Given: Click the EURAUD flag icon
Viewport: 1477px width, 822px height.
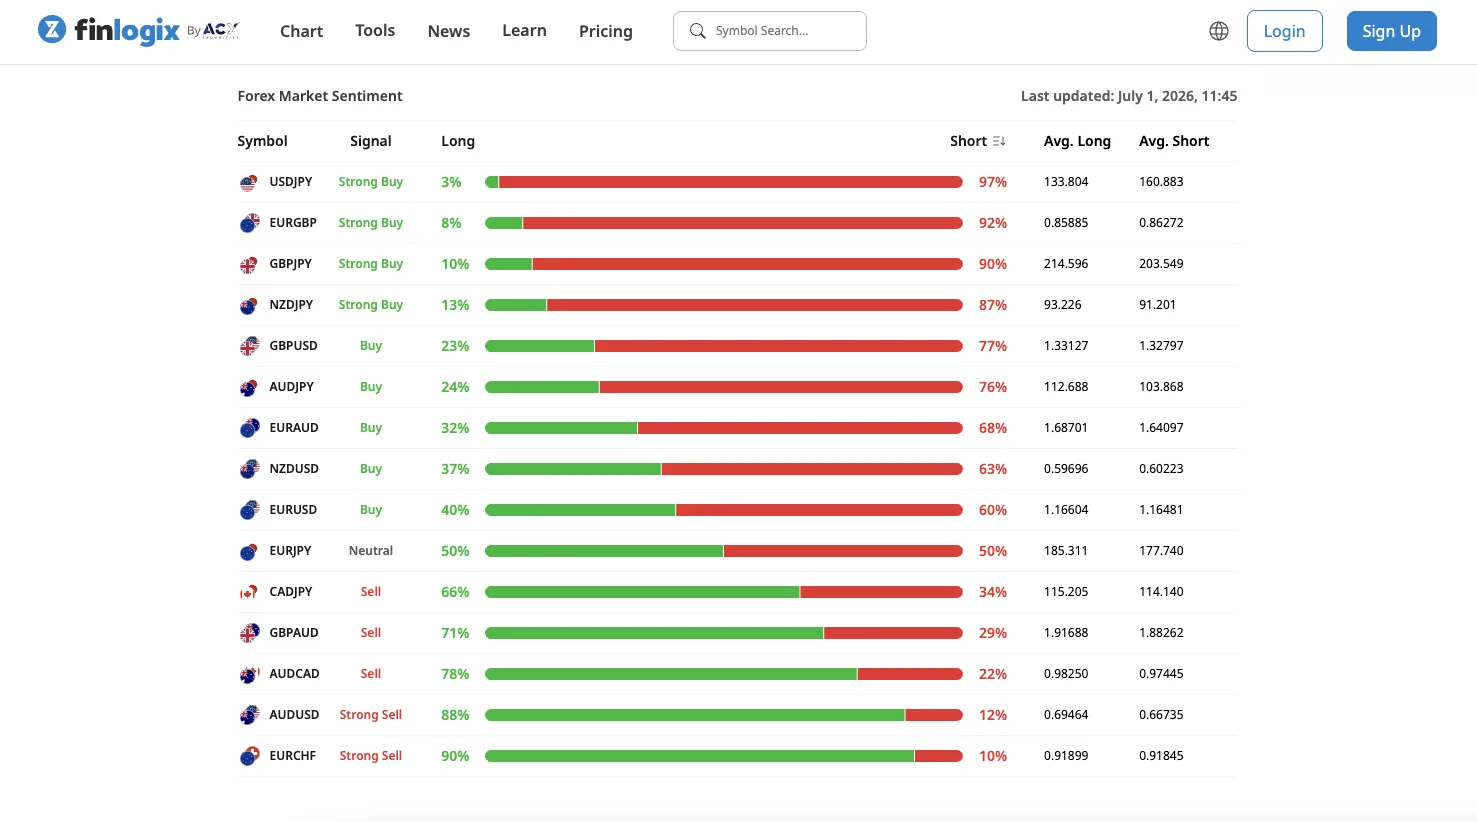Looking at the screenshot, I should (249, 429).
